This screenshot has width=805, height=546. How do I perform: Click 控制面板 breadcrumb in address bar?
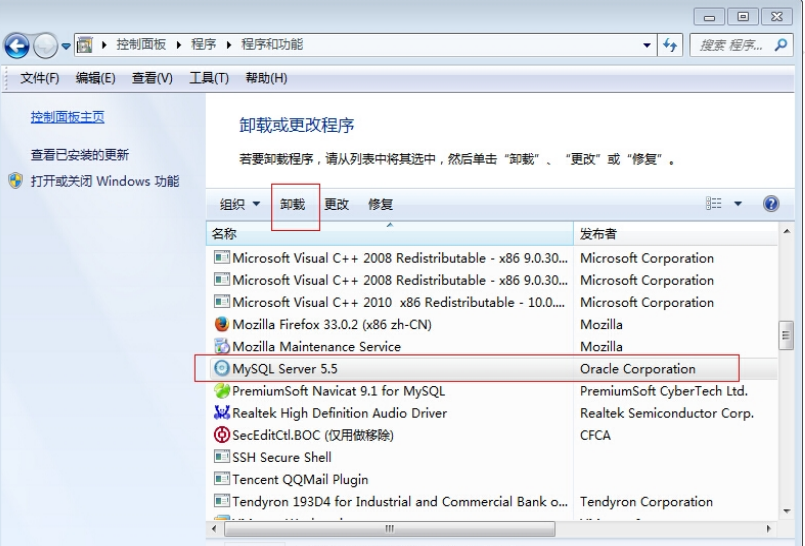(x=141, y=45)
